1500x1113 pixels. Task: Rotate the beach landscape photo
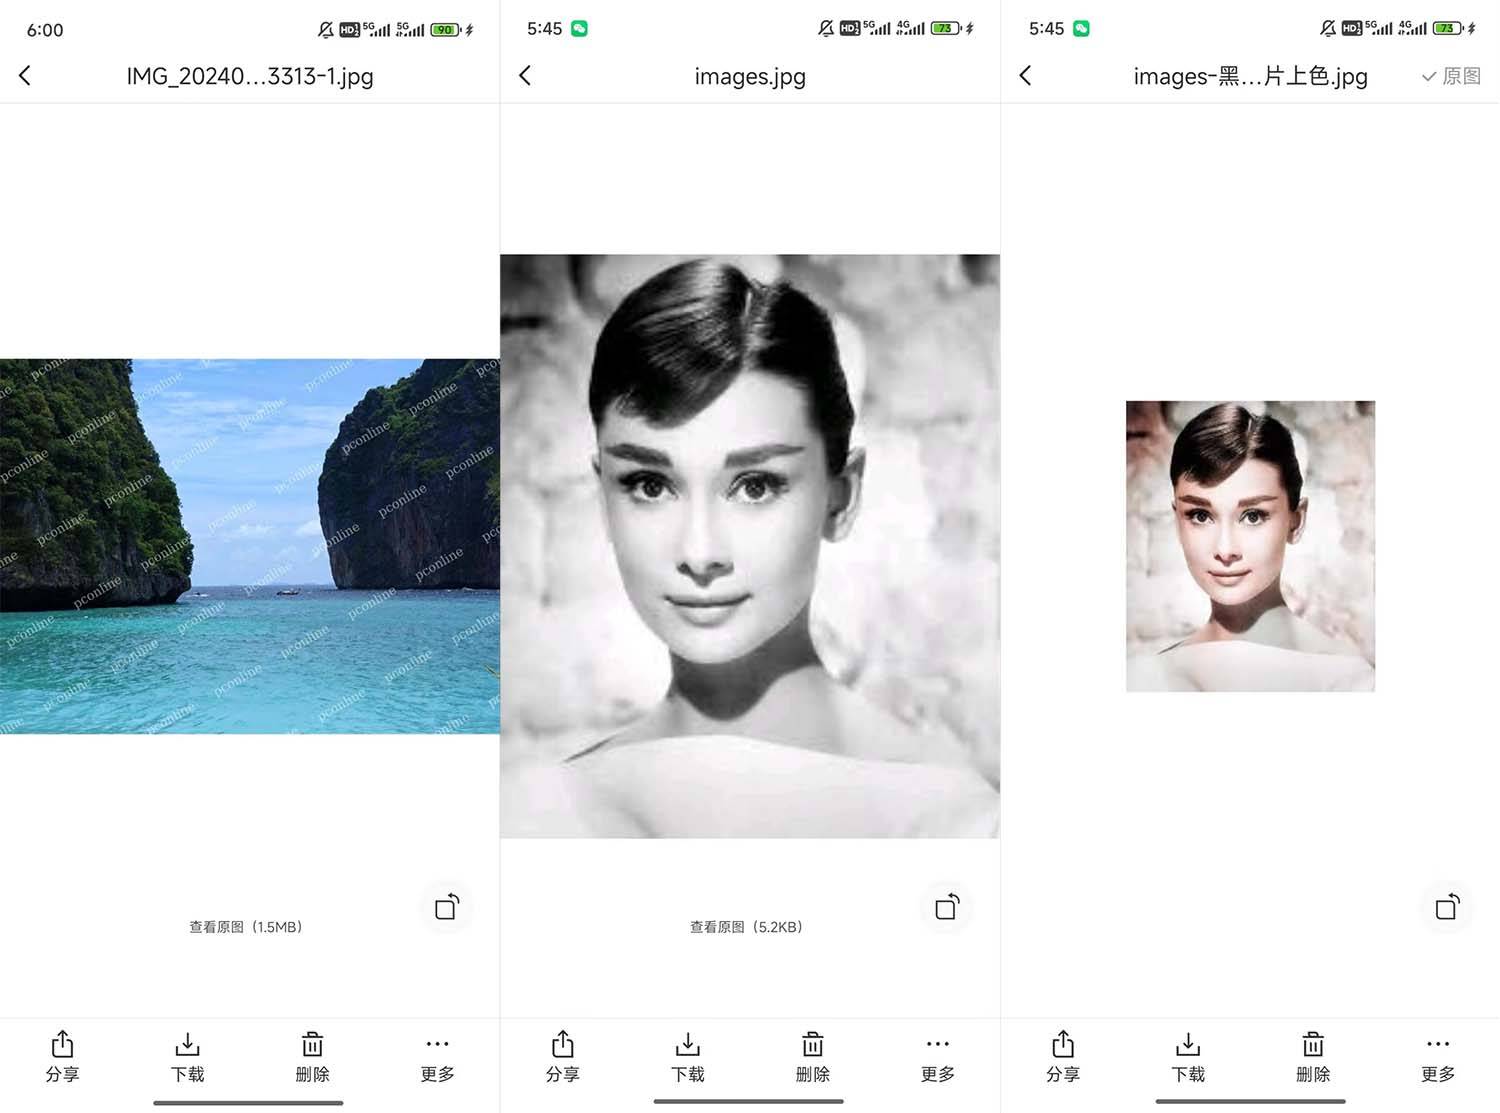[x=447, y=907]
